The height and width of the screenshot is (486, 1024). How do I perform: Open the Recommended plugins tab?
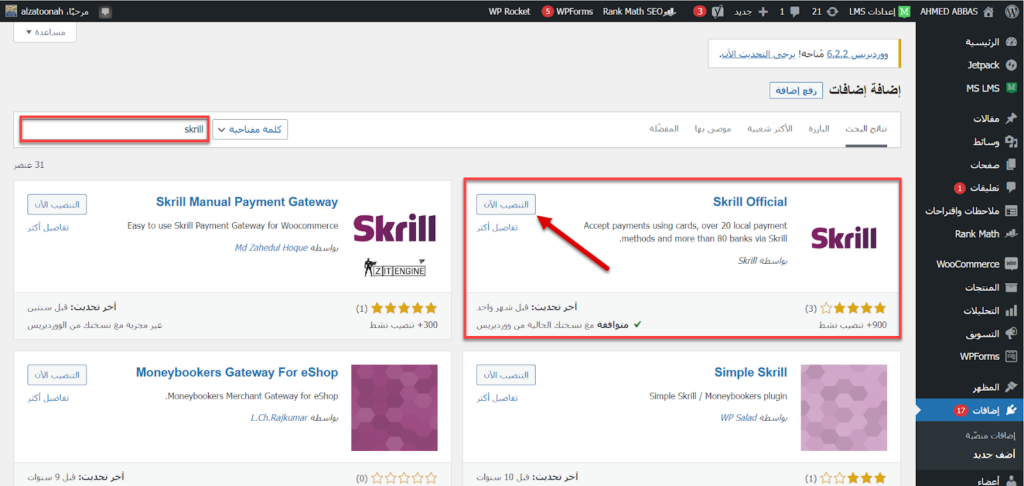712,130
